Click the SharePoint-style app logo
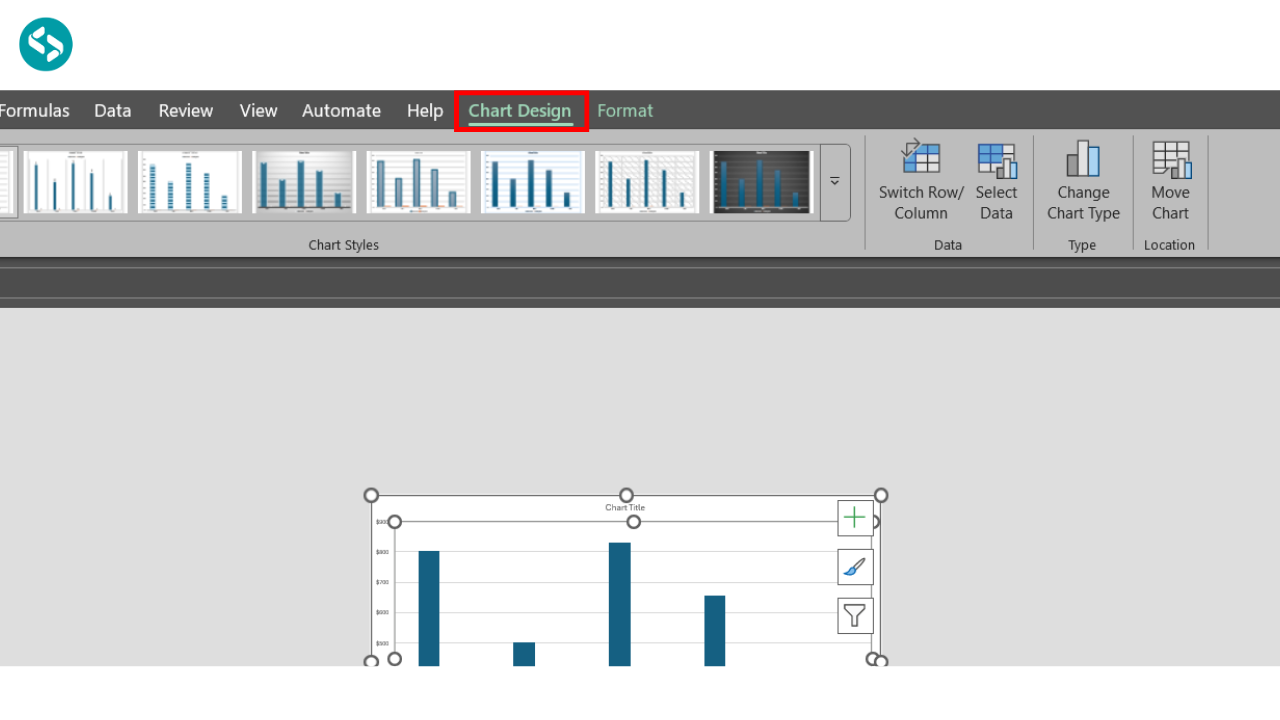Image resolution: width=1280 pixels, height=720 pixels. click(x=43, y=43)
